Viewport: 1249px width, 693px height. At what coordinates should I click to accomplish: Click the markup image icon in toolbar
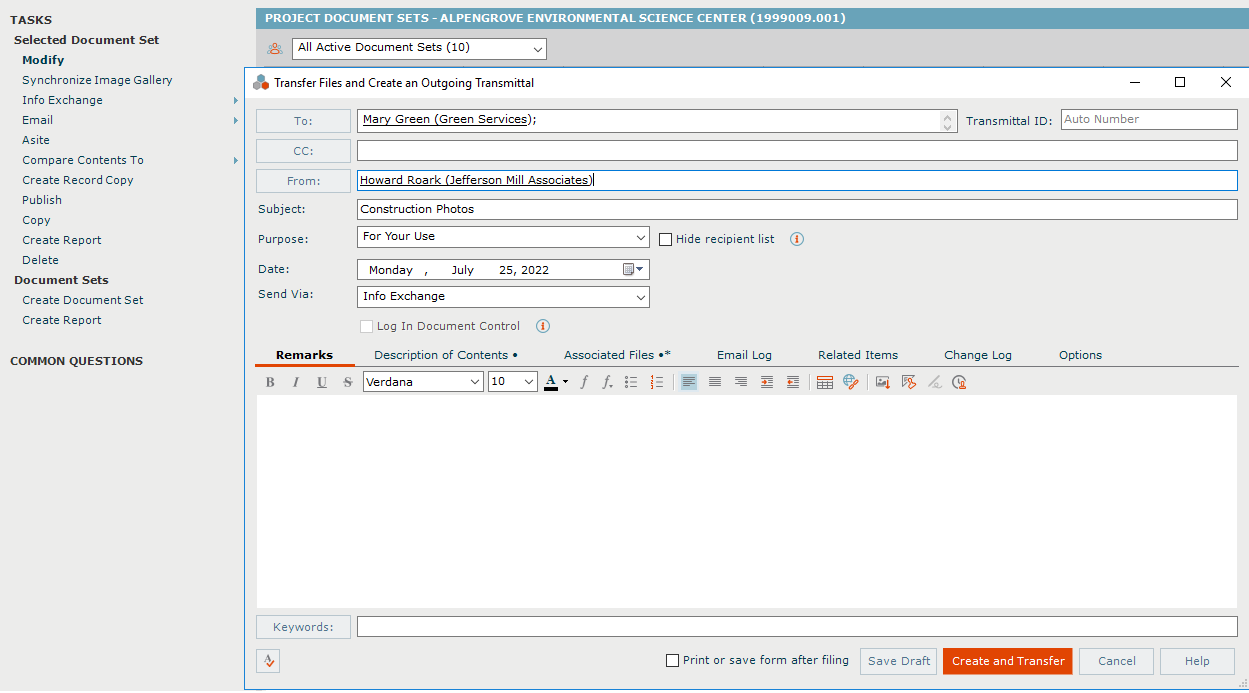tap(909, 382)
